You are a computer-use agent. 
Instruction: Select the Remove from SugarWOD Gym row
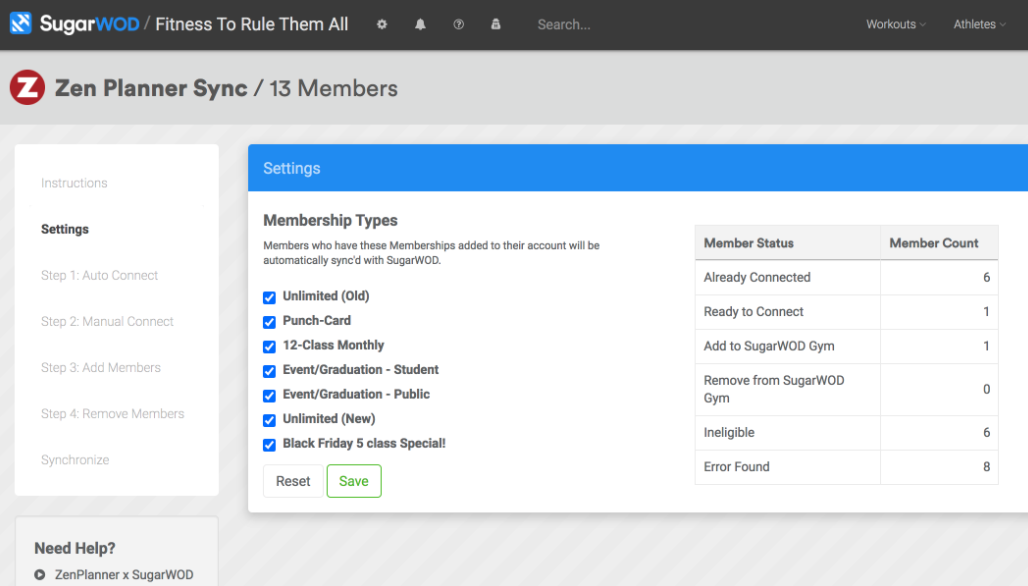click(846, 389)
